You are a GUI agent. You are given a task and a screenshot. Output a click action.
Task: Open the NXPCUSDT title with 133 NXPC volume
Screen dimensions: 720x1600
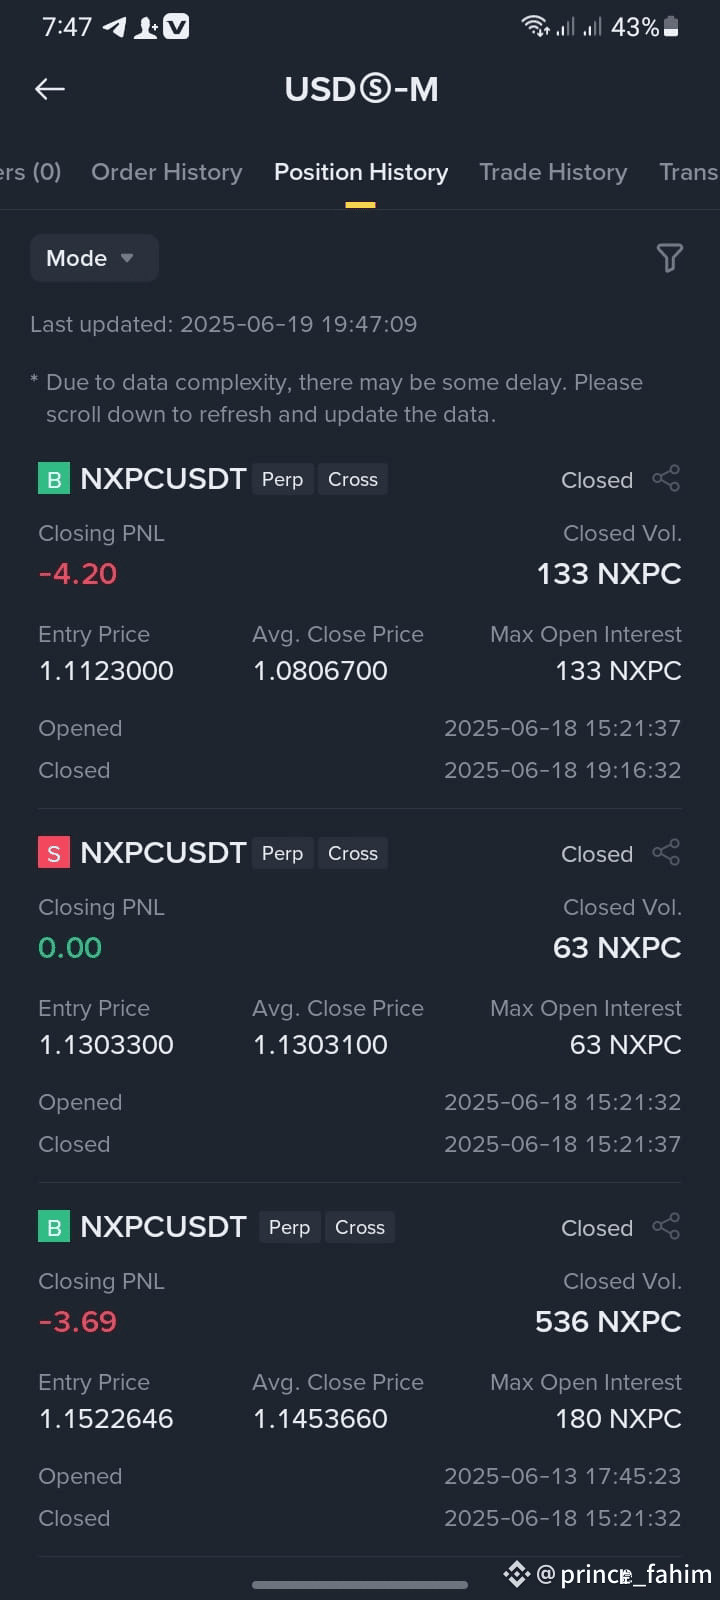(x=163, y=479)
